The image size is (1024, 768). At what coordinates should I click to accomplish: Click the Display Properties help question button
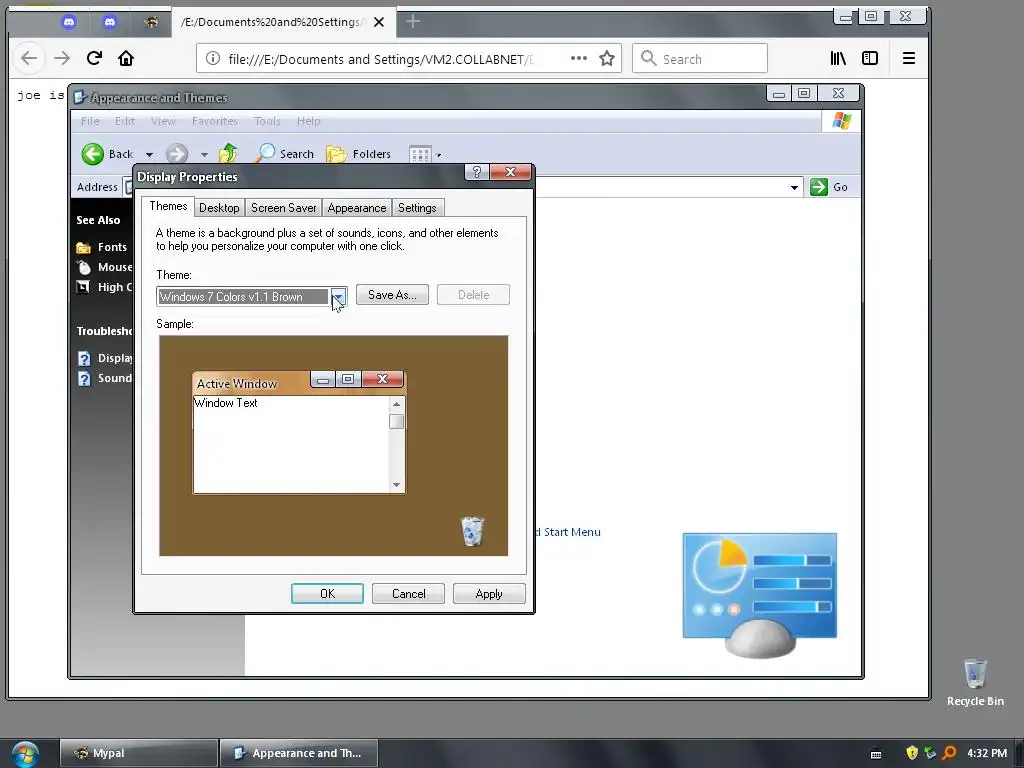477,172
